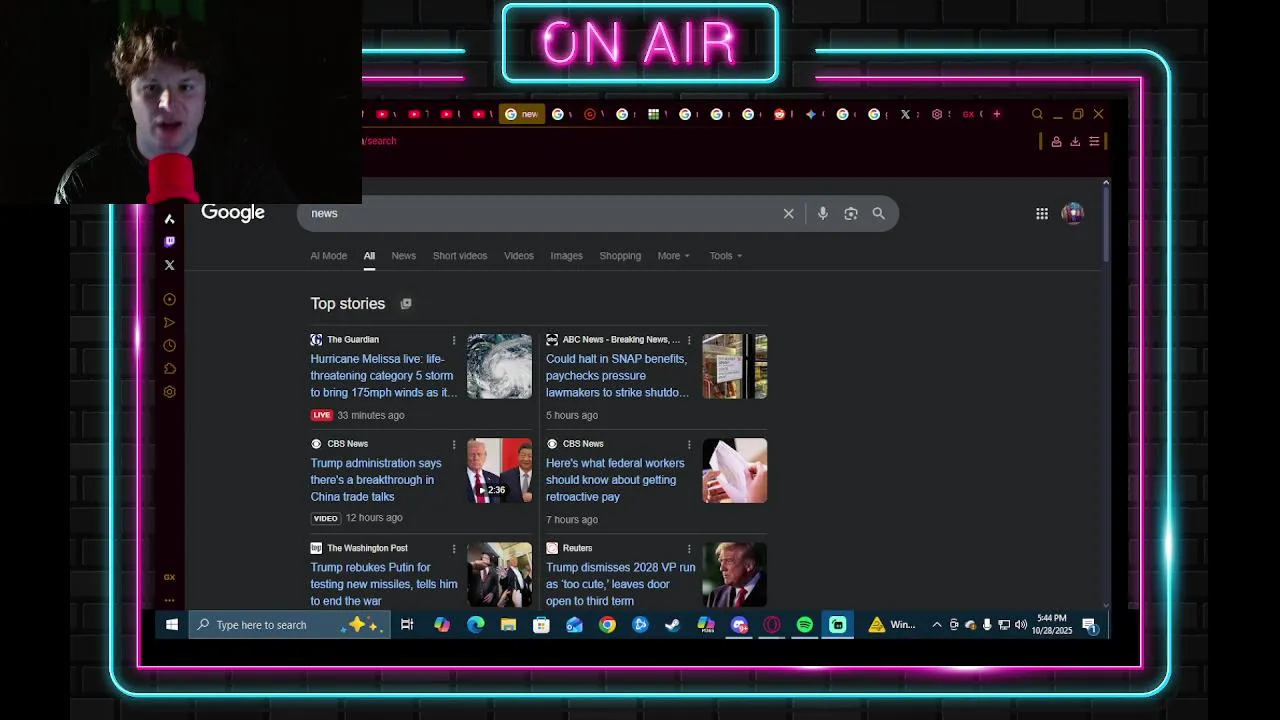Viewport: 1280px width, 720px height.
Task: Open options menu for federal workers story
Action: [x=689, y=444]
